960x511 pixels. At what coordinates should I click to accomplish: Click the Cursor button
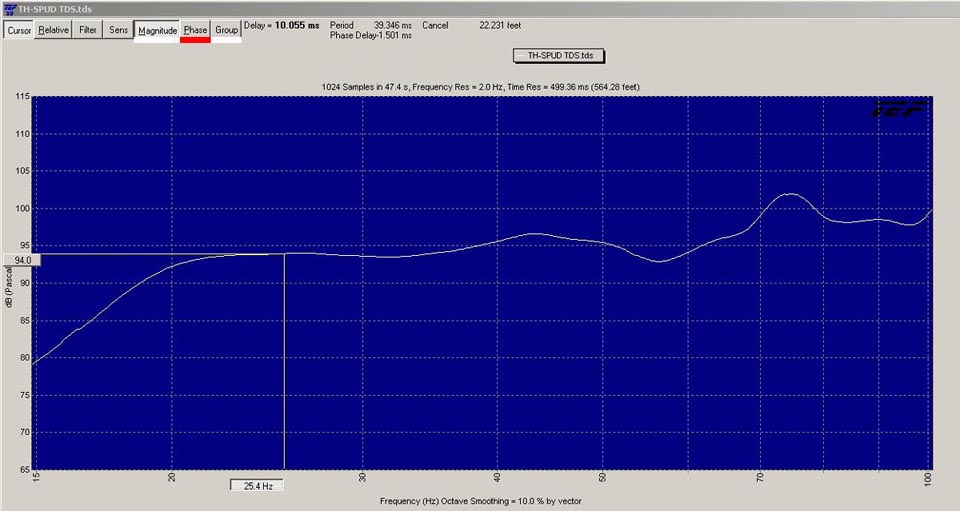(x=19, y=30)
